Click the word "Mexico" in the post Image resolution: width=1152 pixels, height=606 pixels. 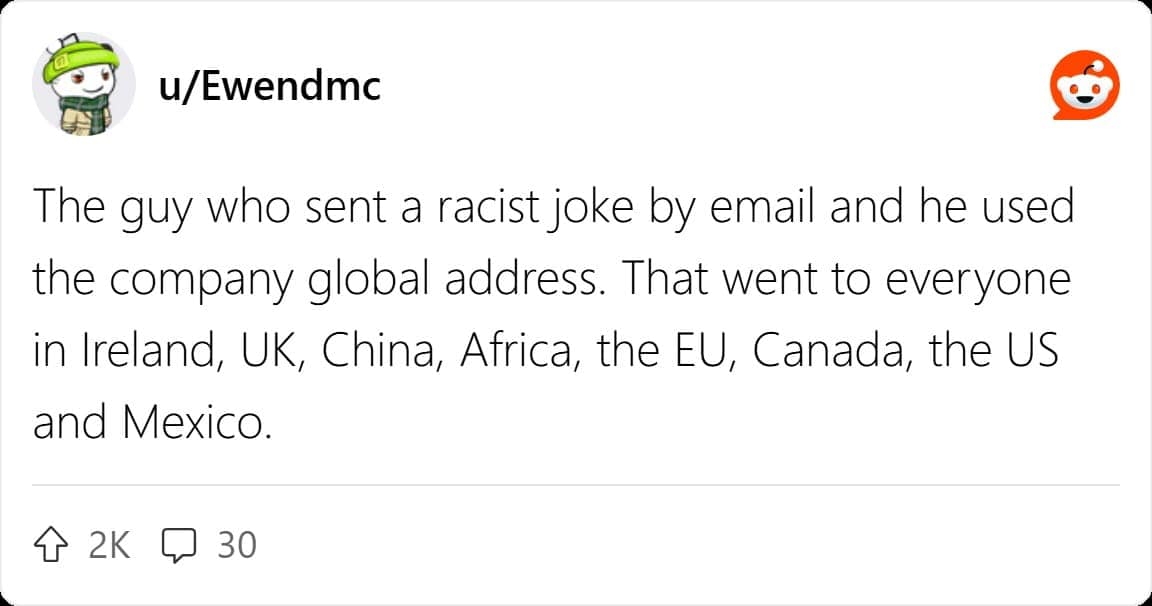[x=195, y=423]
